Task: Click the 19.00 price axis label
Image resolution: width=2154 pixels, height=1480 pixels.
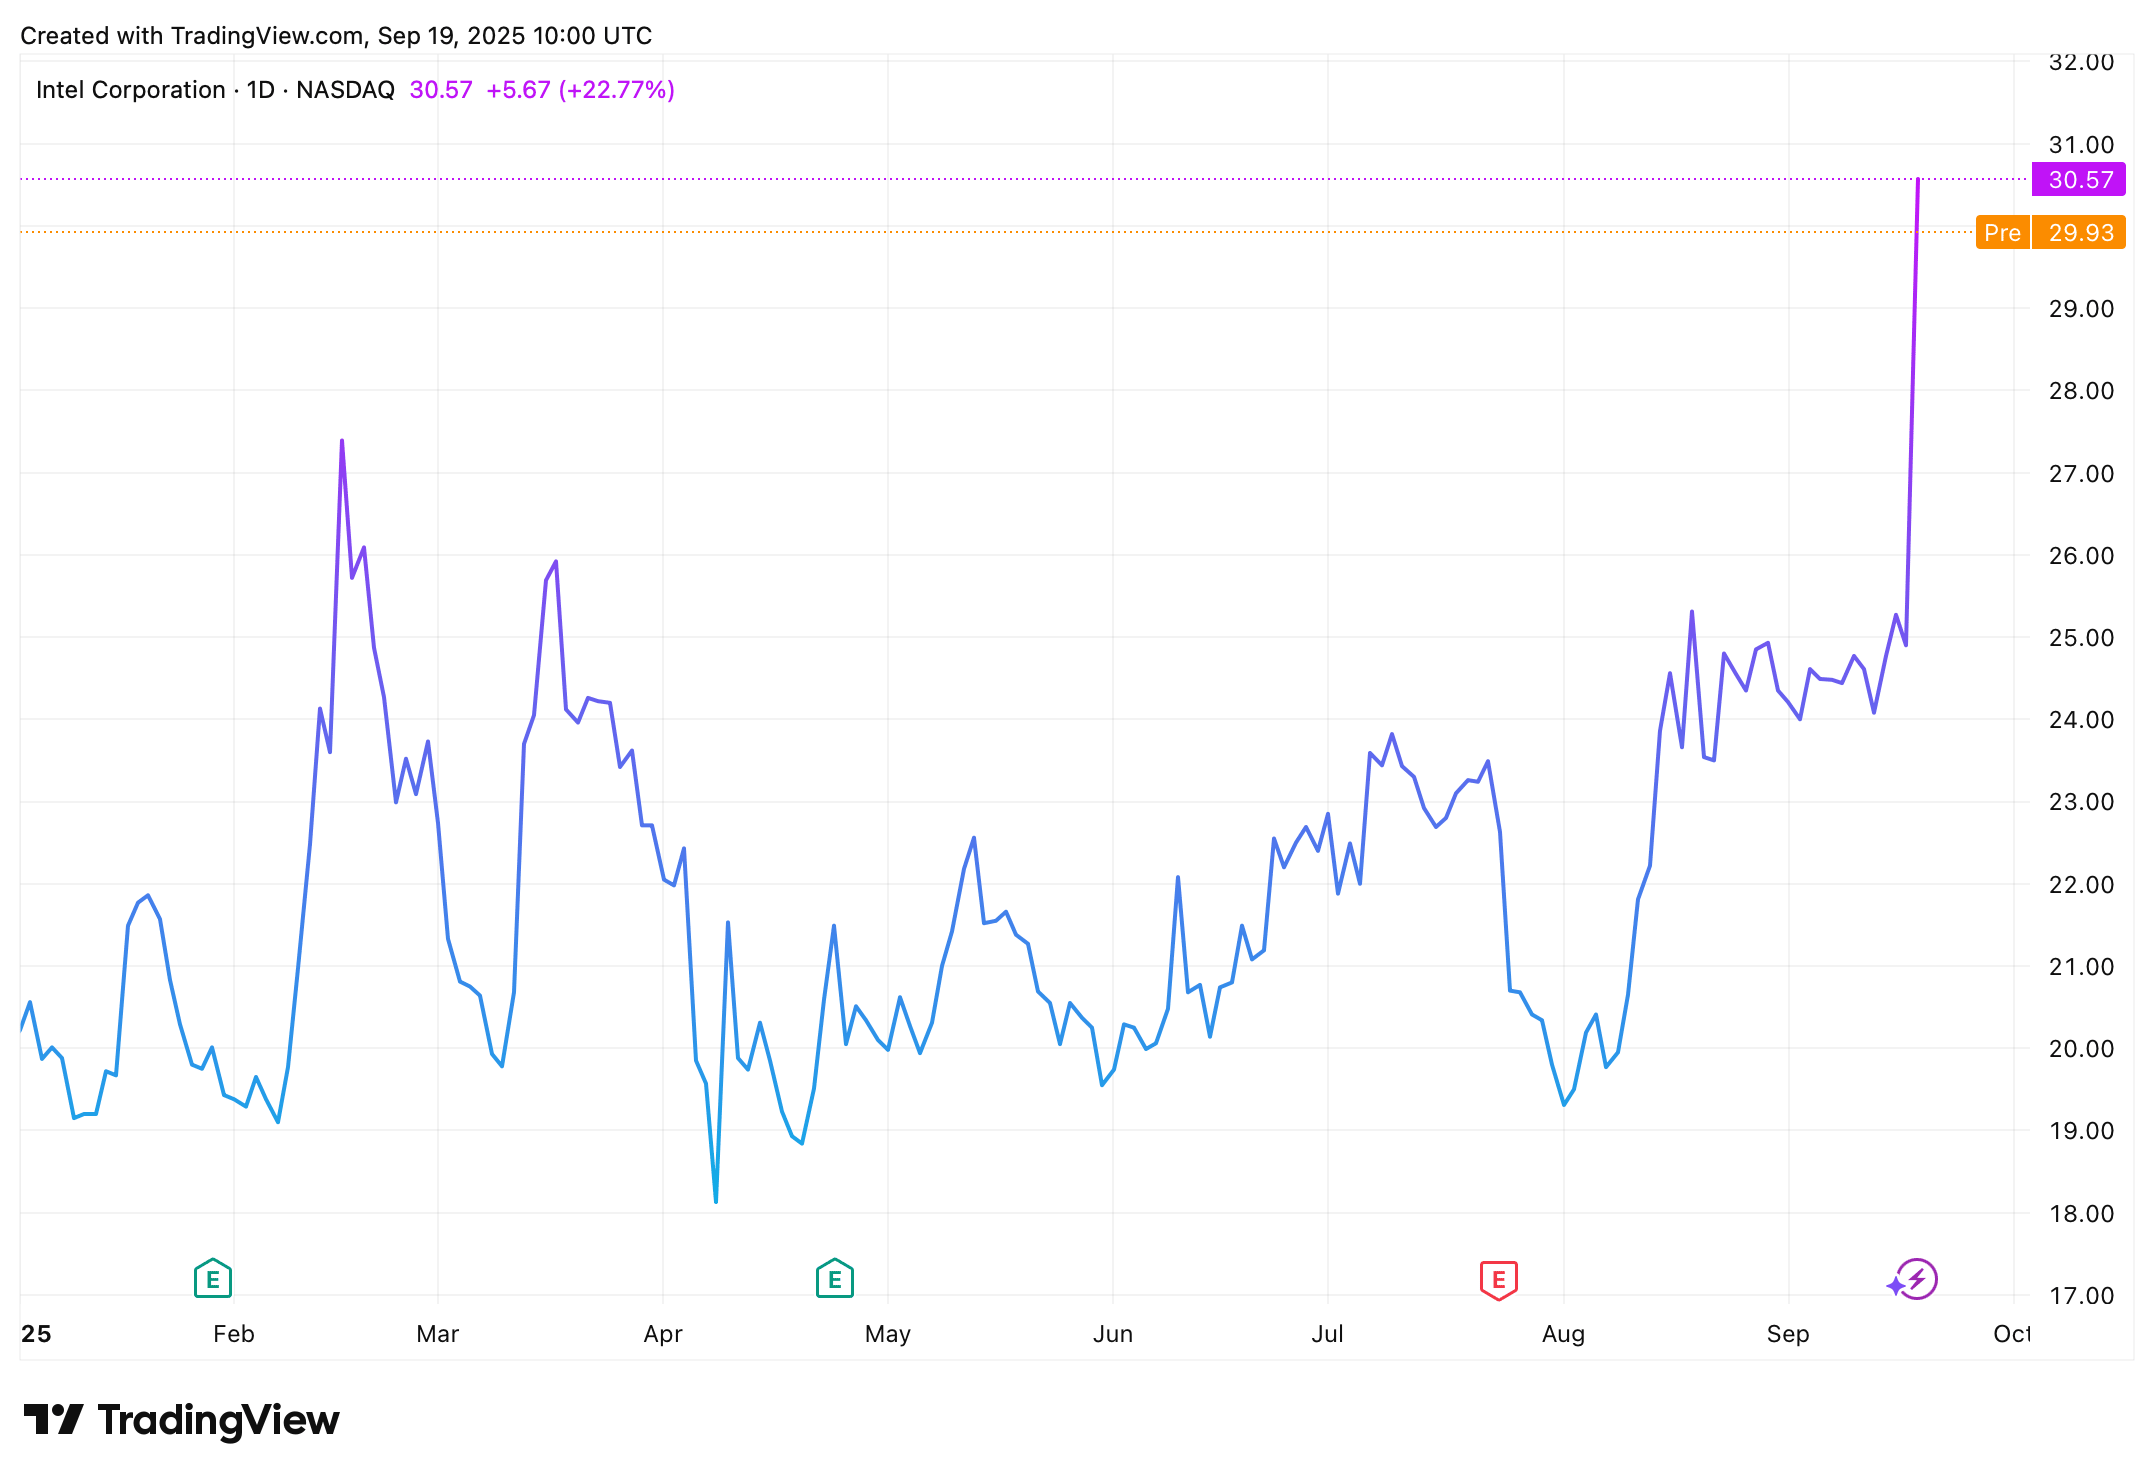Action: (2081, 1130)
